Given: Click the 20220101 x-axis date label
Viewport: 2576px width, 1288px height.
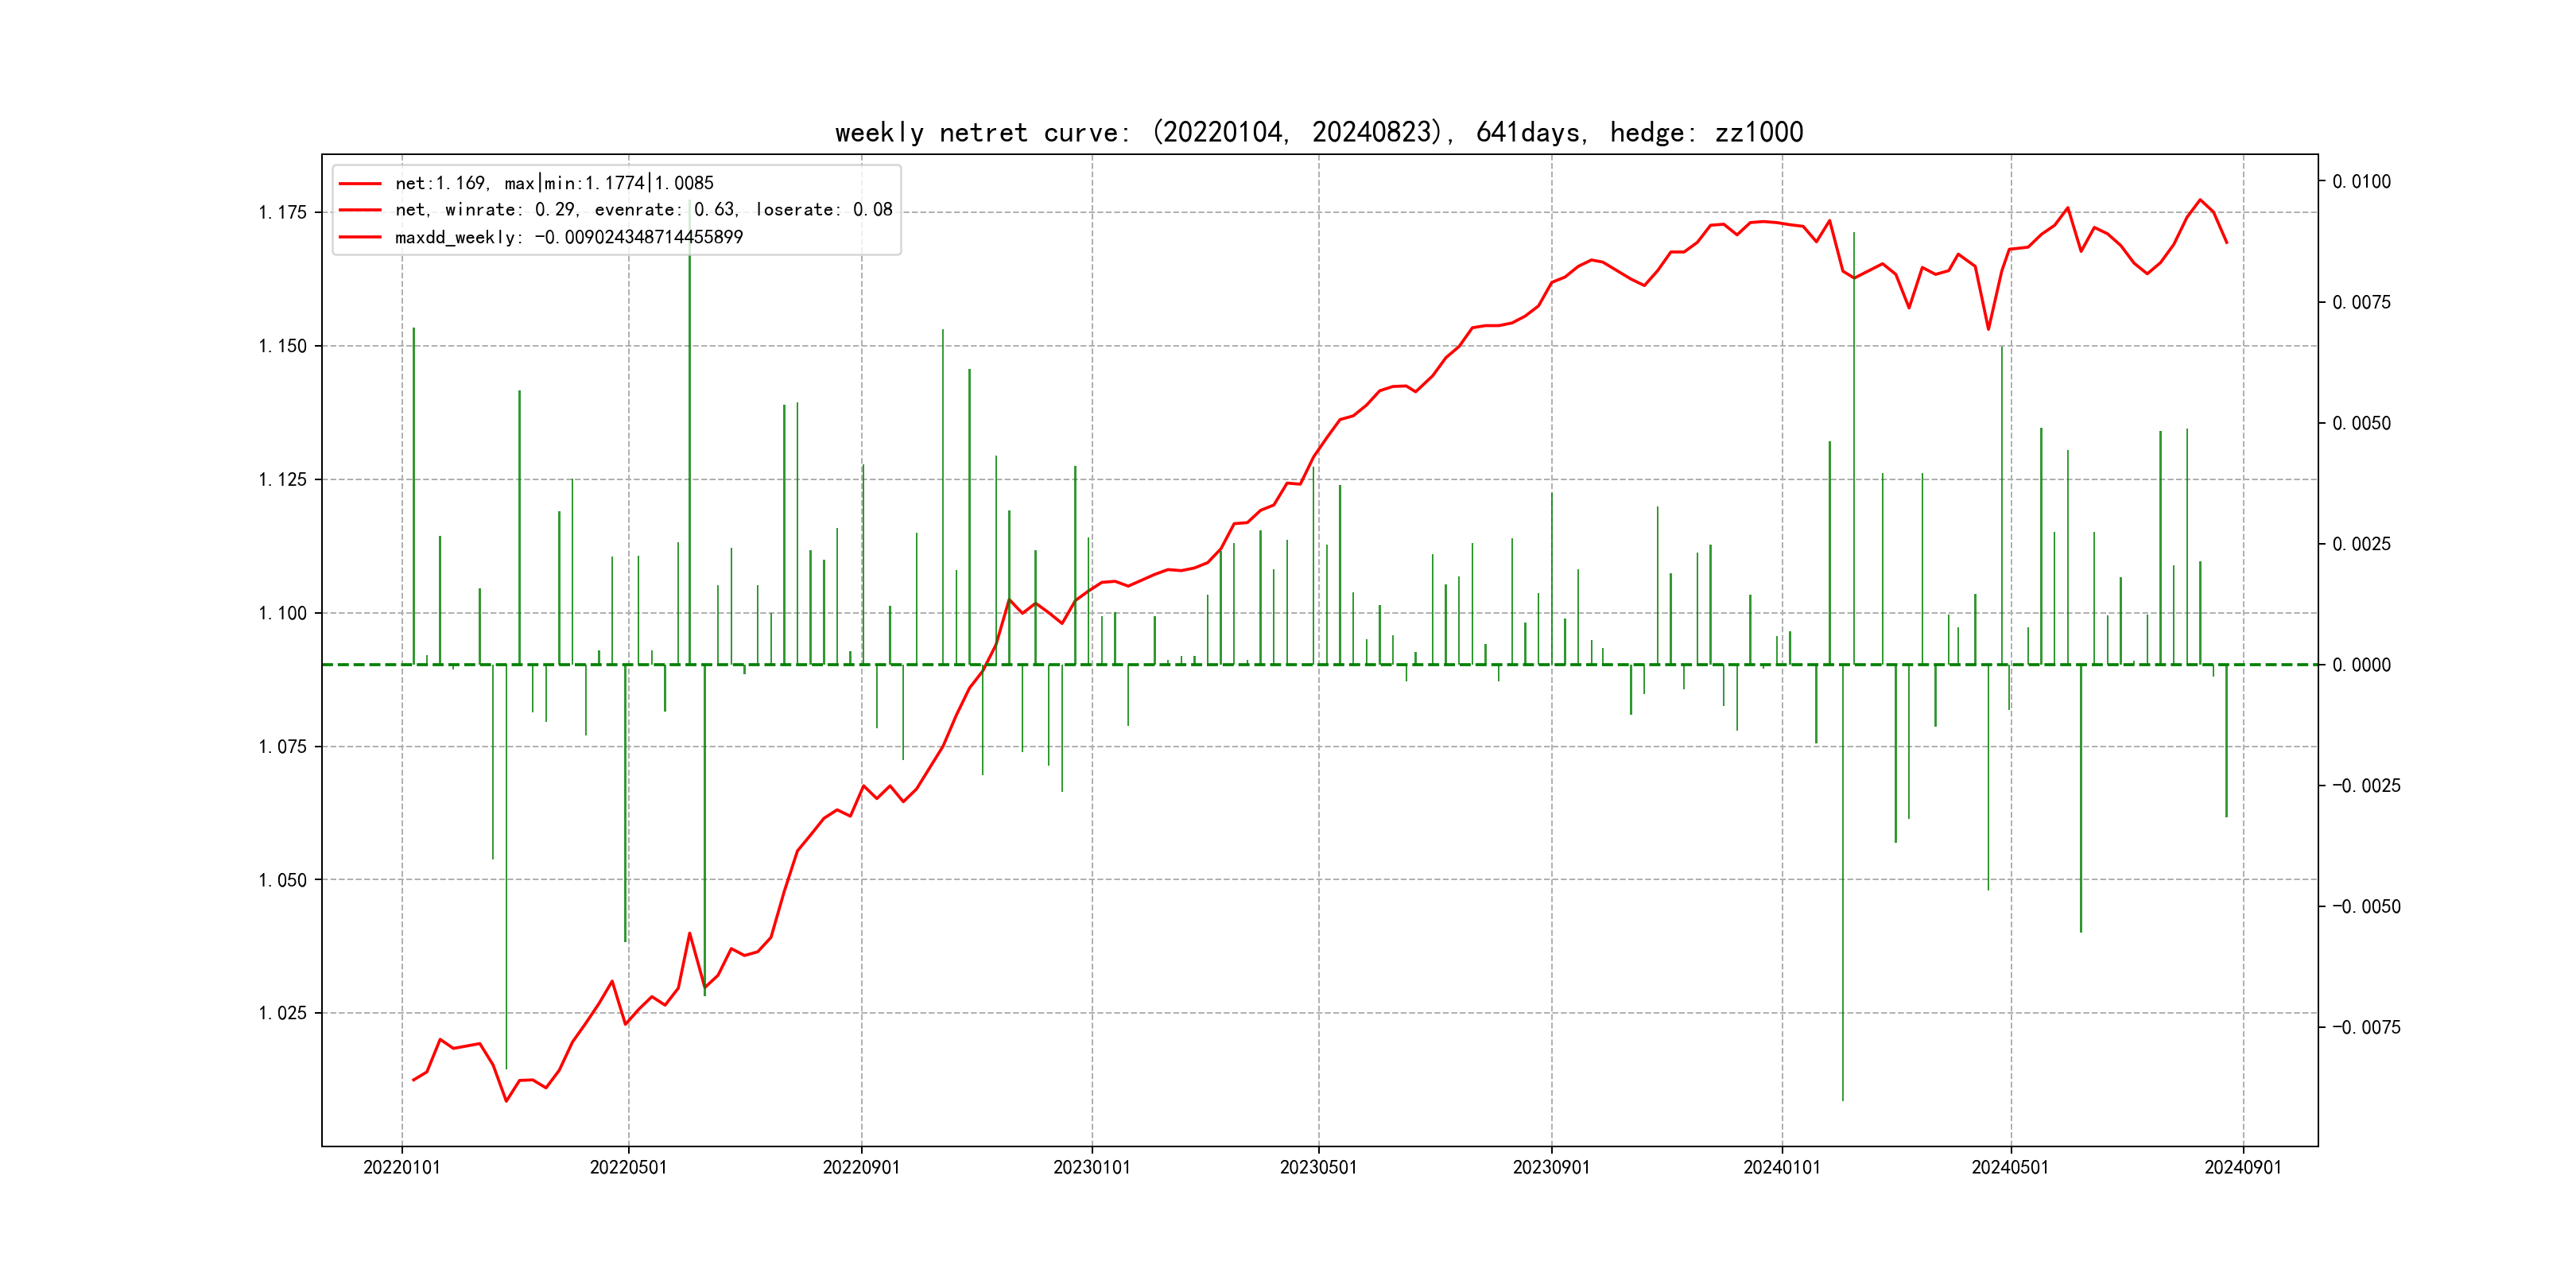Looking at the screenshot, I should click(x=402, y=1167).
